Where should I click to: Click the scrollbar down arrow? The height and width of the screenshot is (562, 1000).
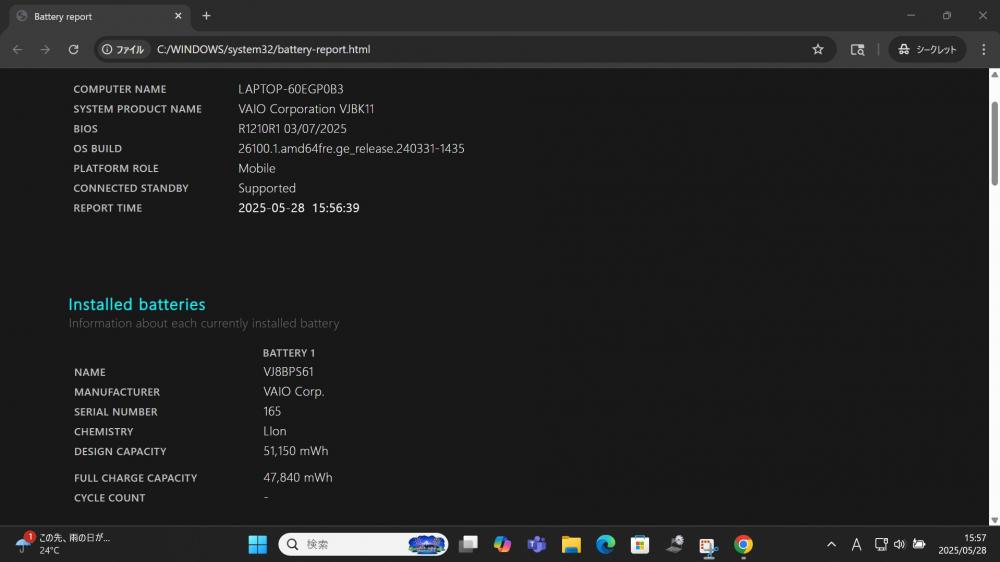coord(994,520)
